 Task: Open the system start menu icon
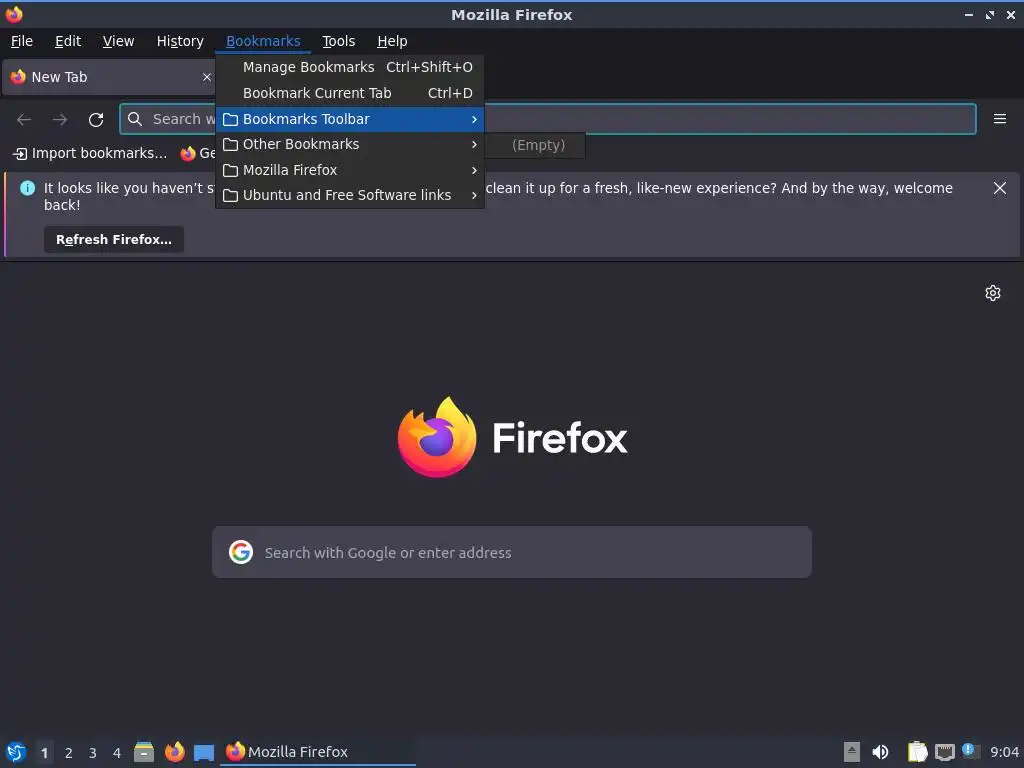point(16,752)
